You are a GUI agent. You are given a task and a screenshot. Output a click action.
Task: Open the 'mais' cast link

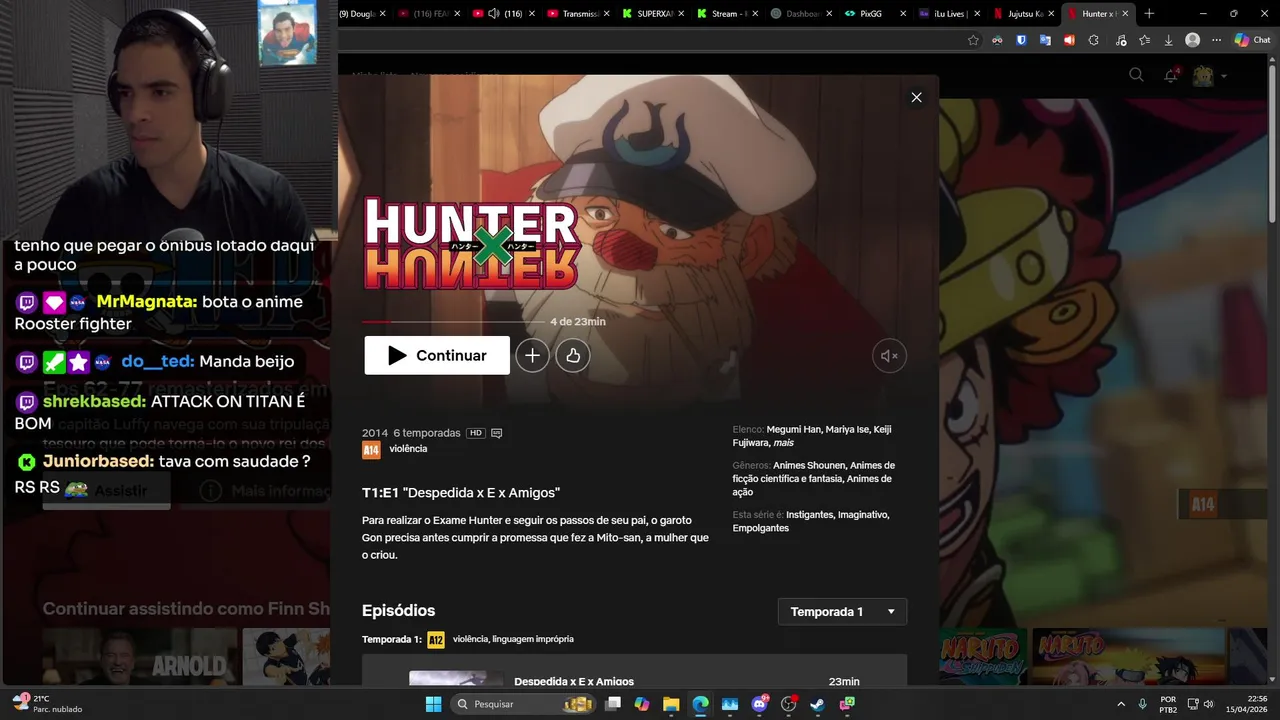(x=783, y=443)
